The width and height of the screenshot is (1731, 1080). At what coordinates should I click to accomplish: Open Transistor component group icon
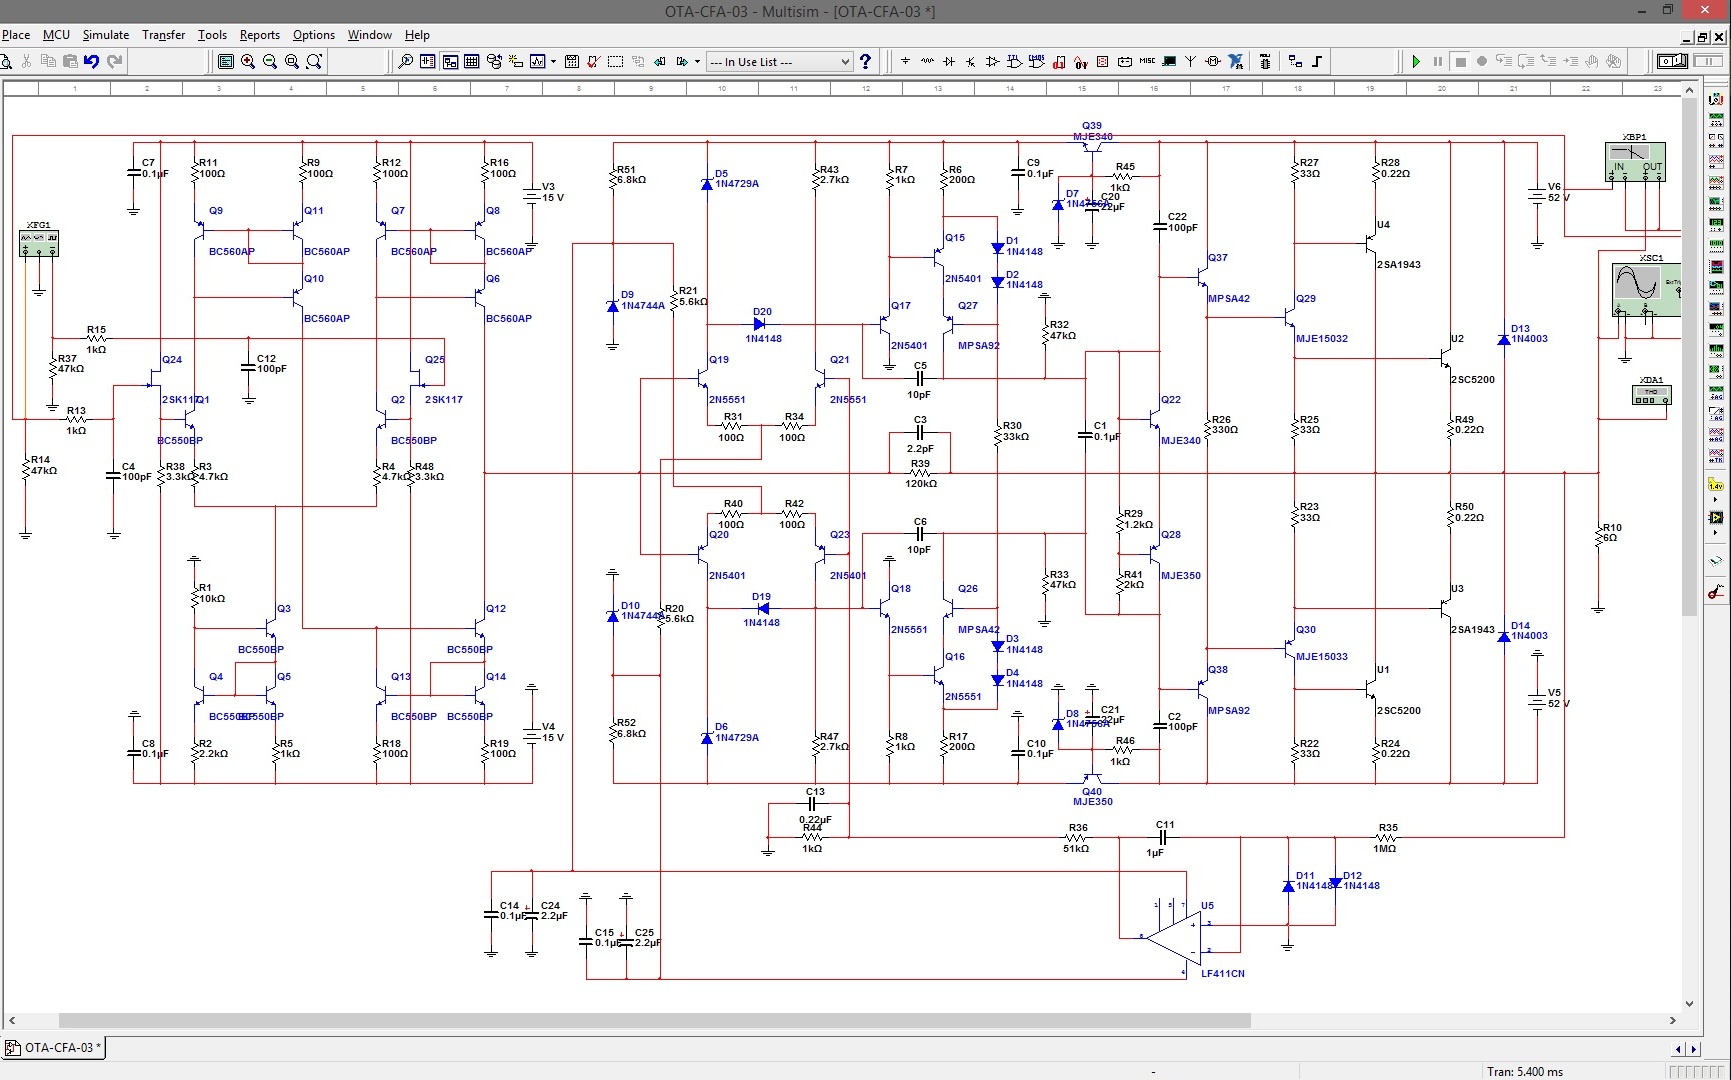point(971,62)
